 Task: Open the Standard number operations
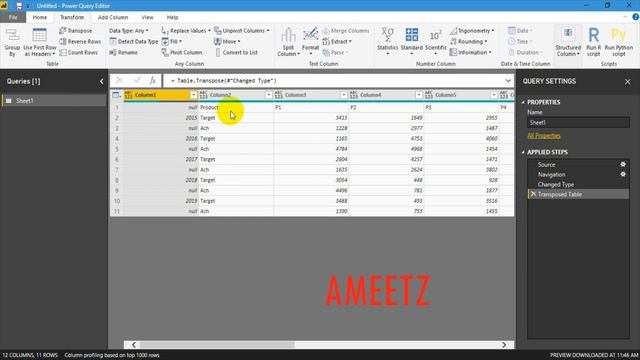pyautogui.click(x=411, y=42)
